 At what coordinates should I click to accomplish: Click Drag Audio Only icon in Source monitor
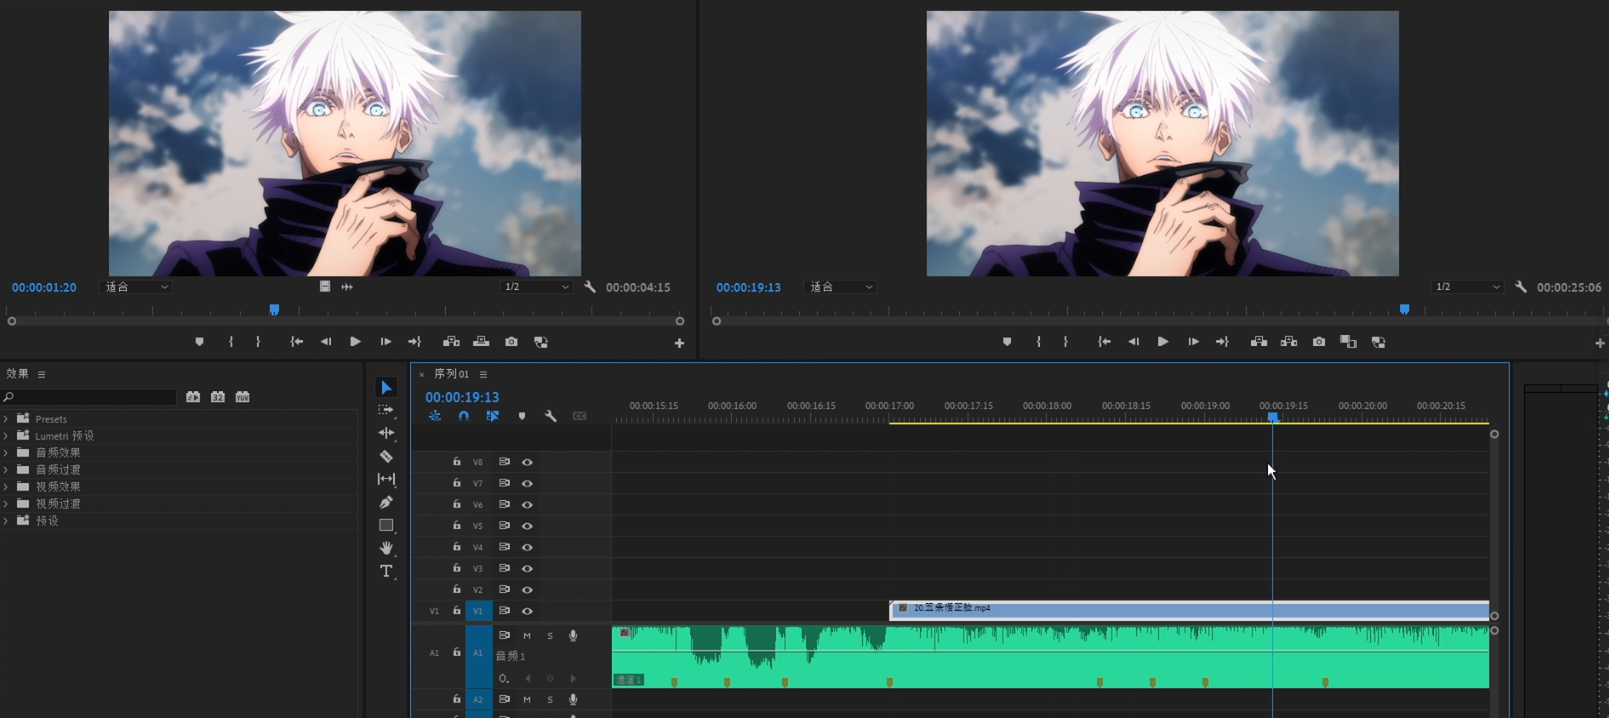click(x=347, y=287)
